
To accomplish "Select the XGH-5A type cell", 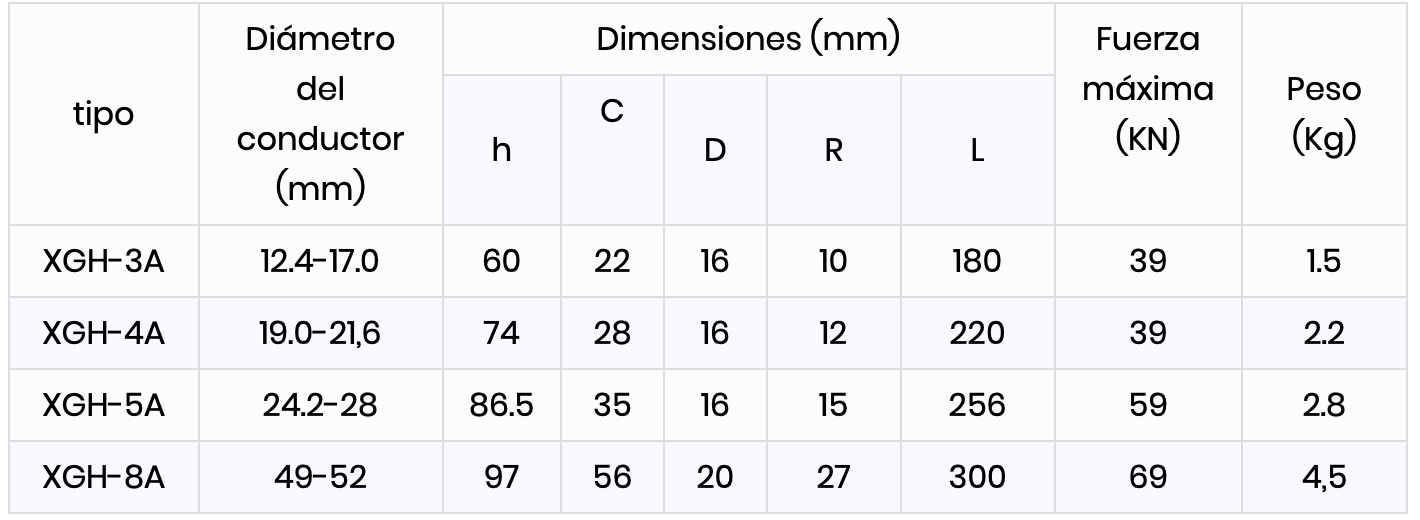I will tap(103, 405).
